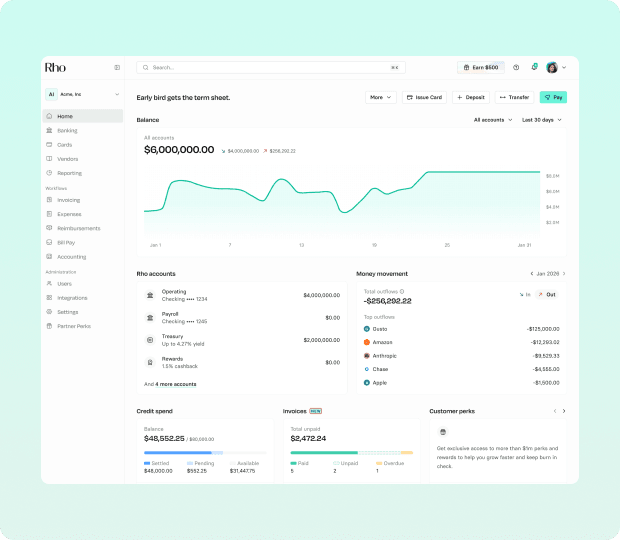
Task: Click the credit spend progress bar
Action: pos(205,453)
